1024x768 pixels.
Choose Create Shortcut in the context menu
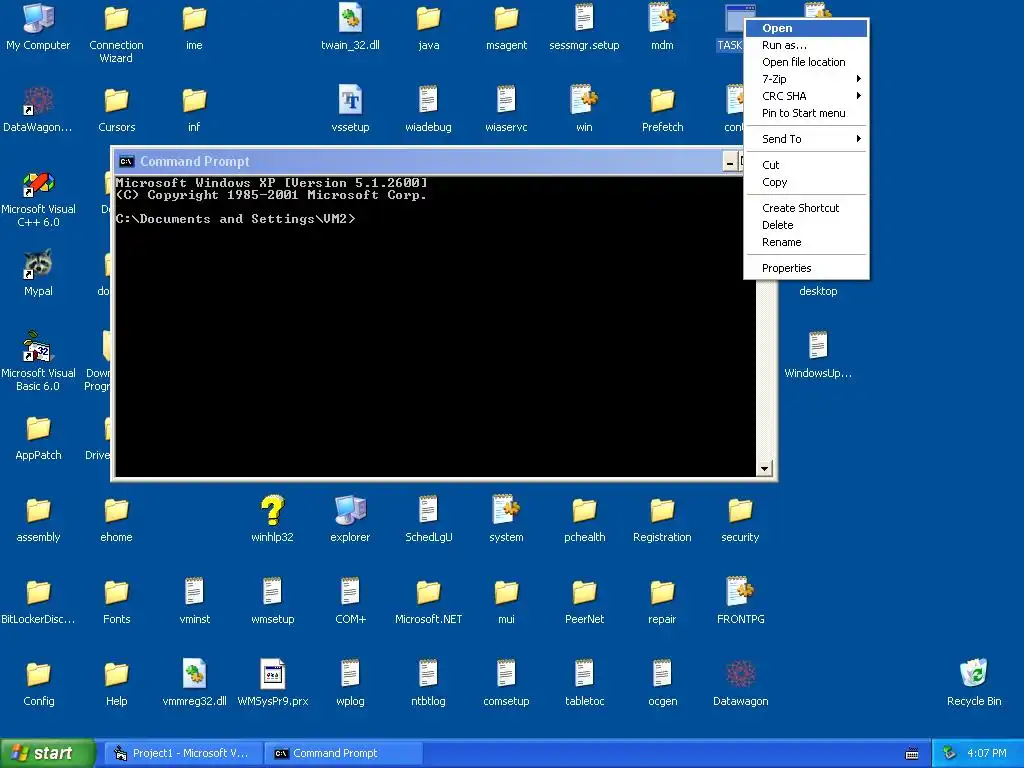pyautogui.click(x=806, y=208)
